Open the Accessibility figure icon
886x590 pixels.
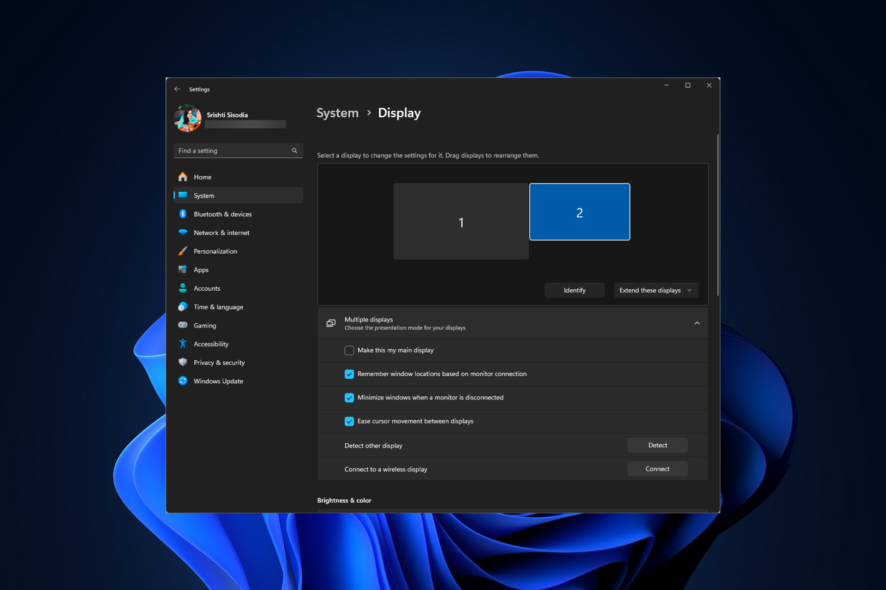(x=183, y=344)
